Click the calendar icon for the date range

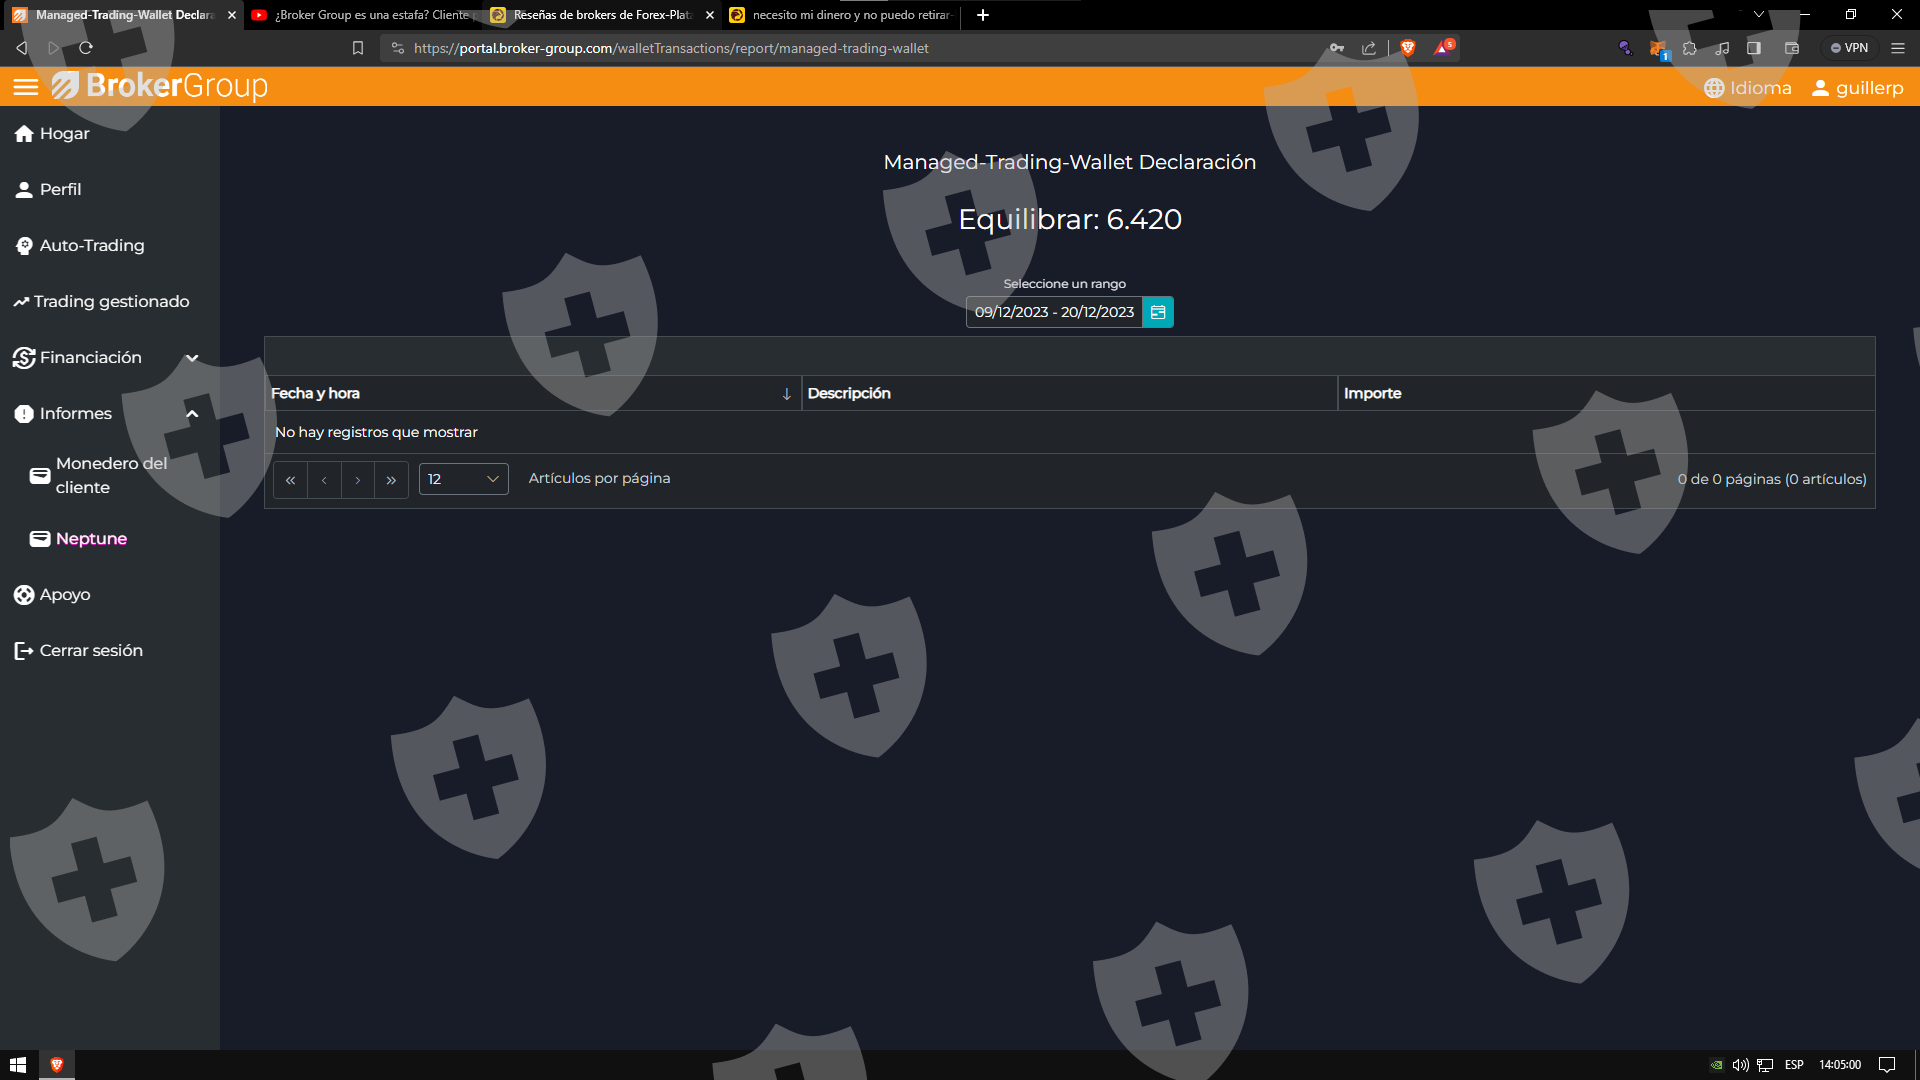point(1158,312)
